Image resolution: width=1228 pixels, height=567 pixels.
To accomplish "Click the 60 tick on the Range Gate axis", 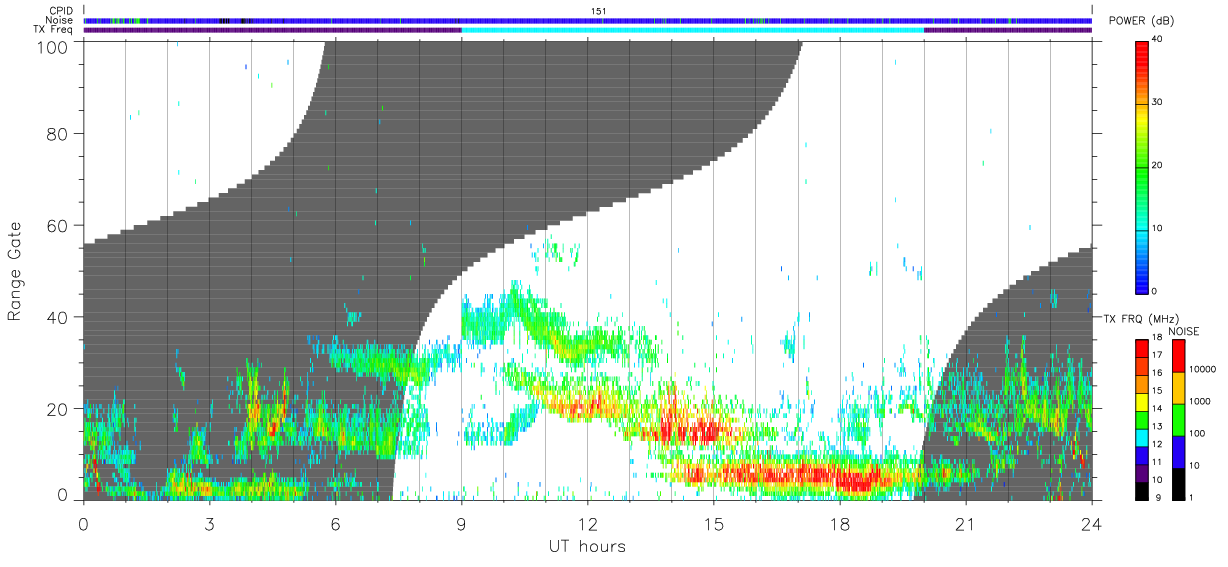I will point(58,225).
